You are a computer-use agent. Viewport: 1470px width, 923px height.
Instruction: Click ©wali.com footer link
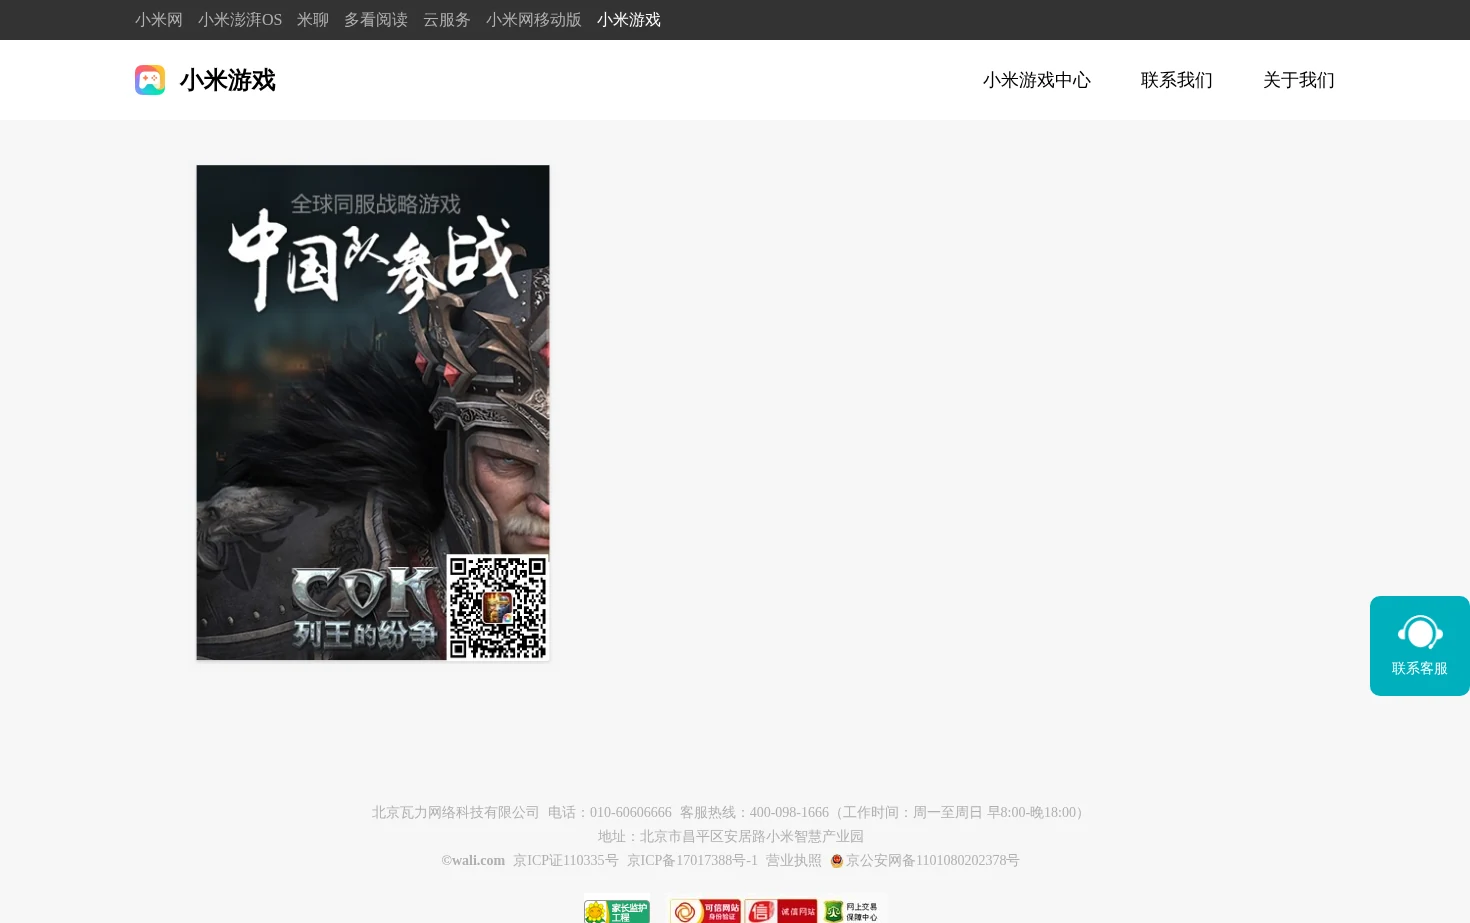[473, 861]
